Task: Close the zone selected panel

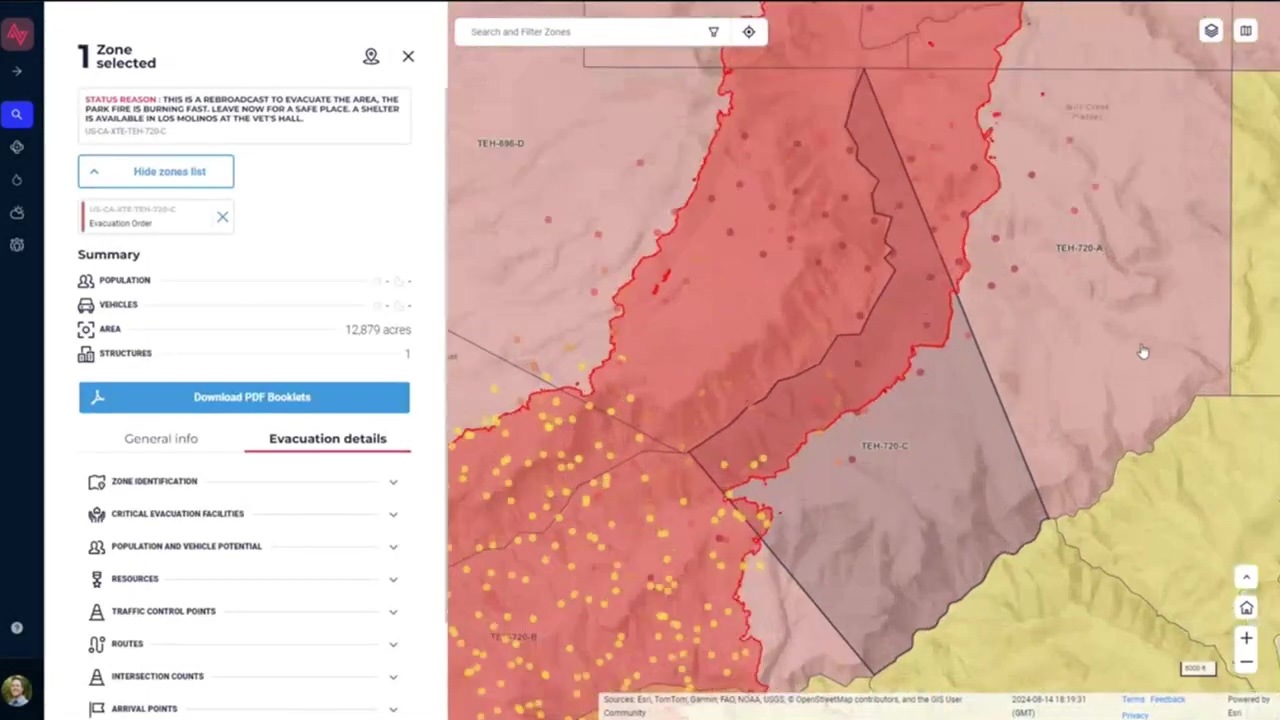Action: click(x=408, y=57)
